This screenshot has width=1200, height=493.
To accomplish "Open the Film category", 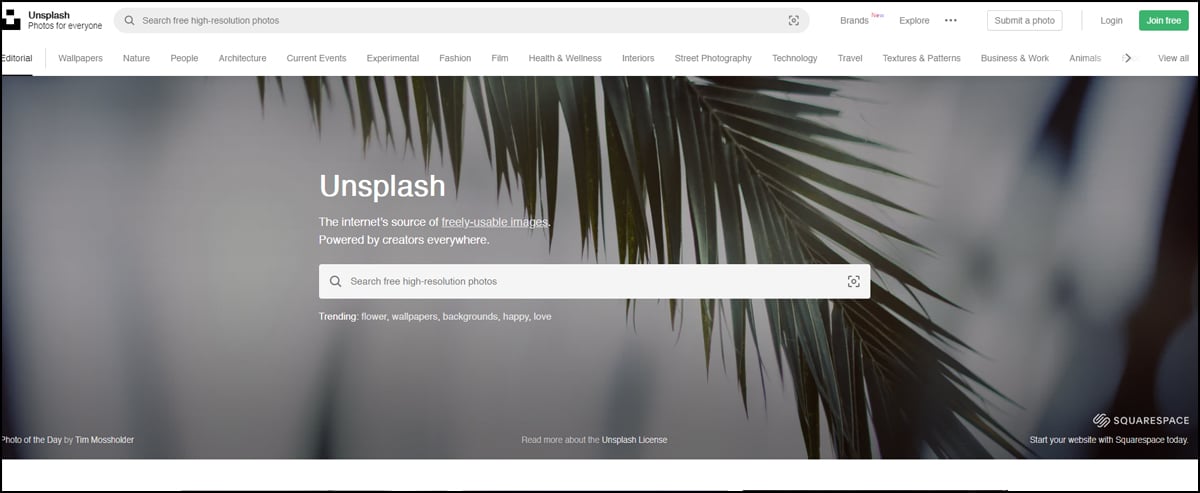I will point(500,58).
